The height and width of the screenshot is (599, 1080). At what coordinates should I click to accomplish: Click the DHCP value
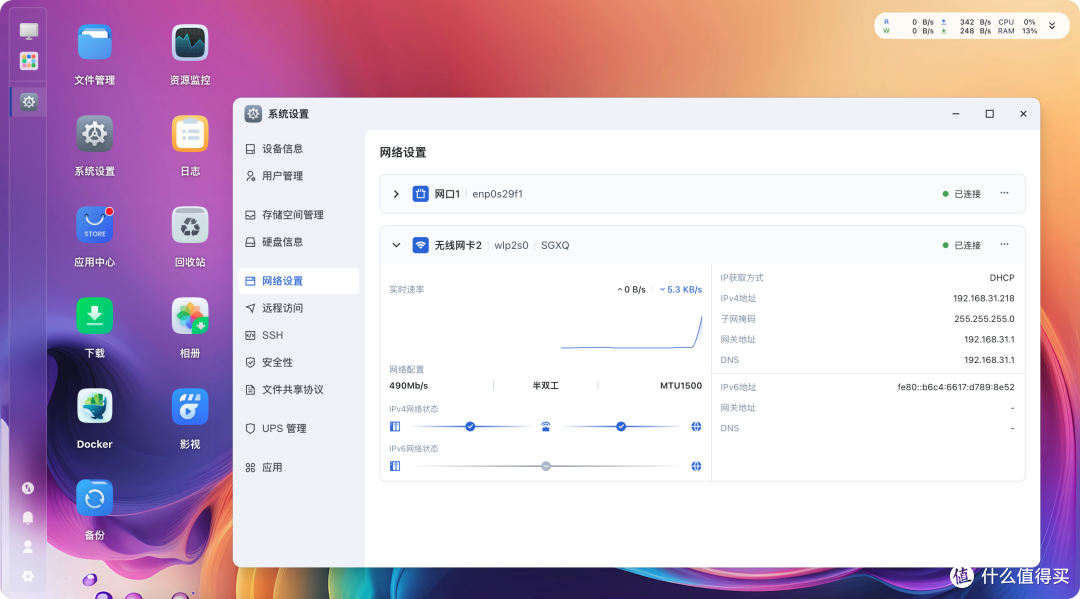[x=1002, y=278]
